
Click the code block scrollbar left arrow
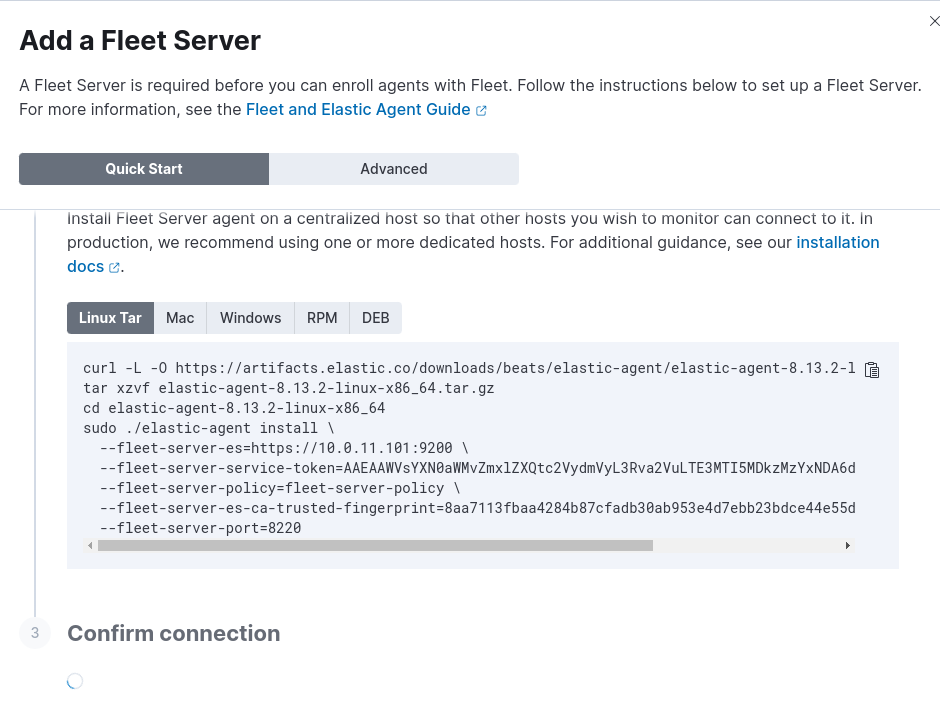90,546
